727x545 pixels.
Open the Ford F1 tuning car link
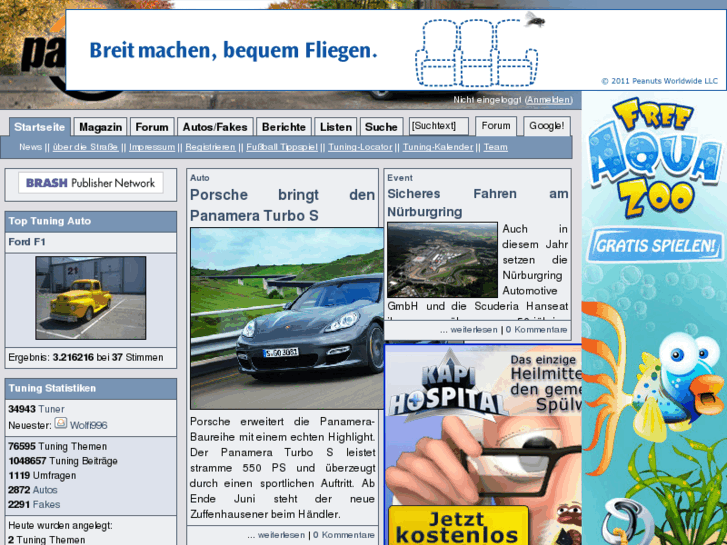point(27,242)
